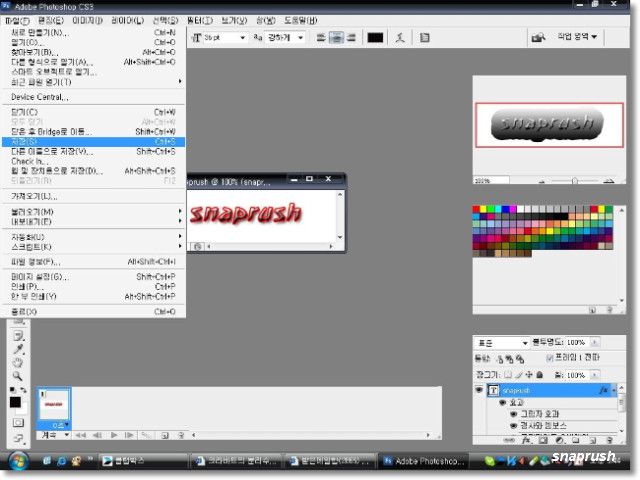Screen dimensions: 640x480
Task: Open the 이미지(I) Image menu
Action: point(87,20)
